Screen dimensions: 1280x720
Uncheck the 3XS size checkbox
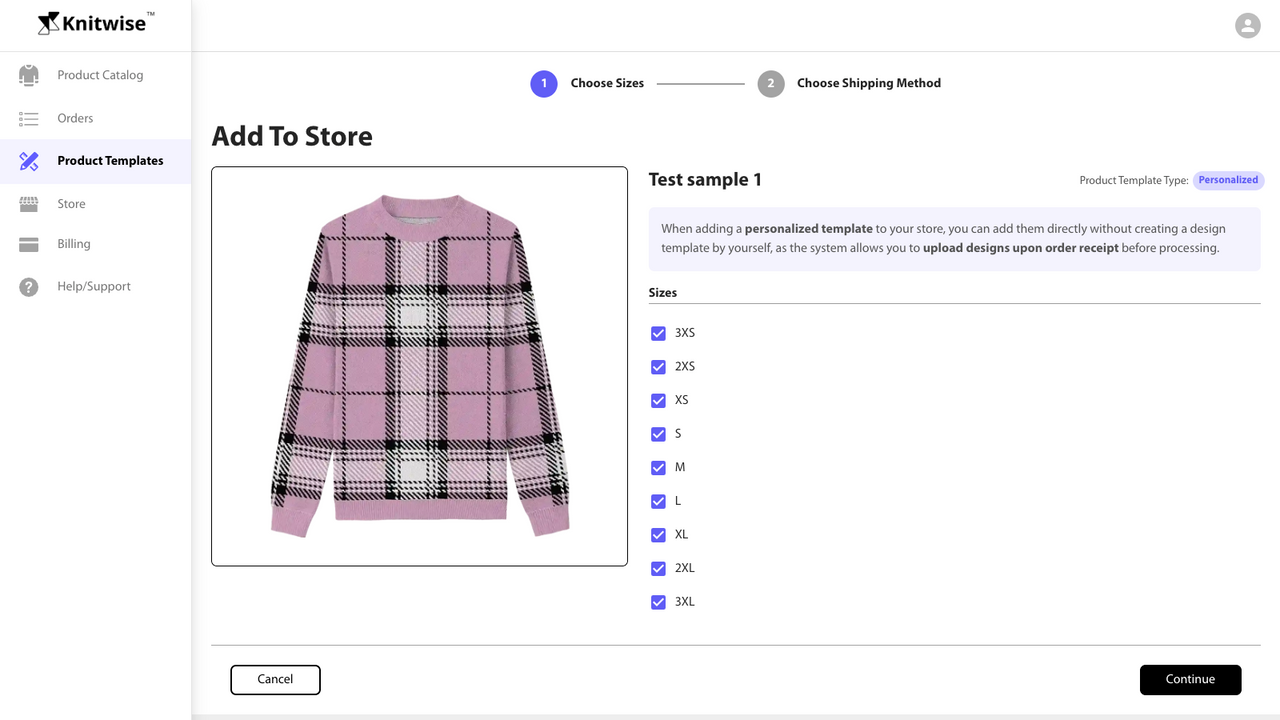(x=658, y=333)
